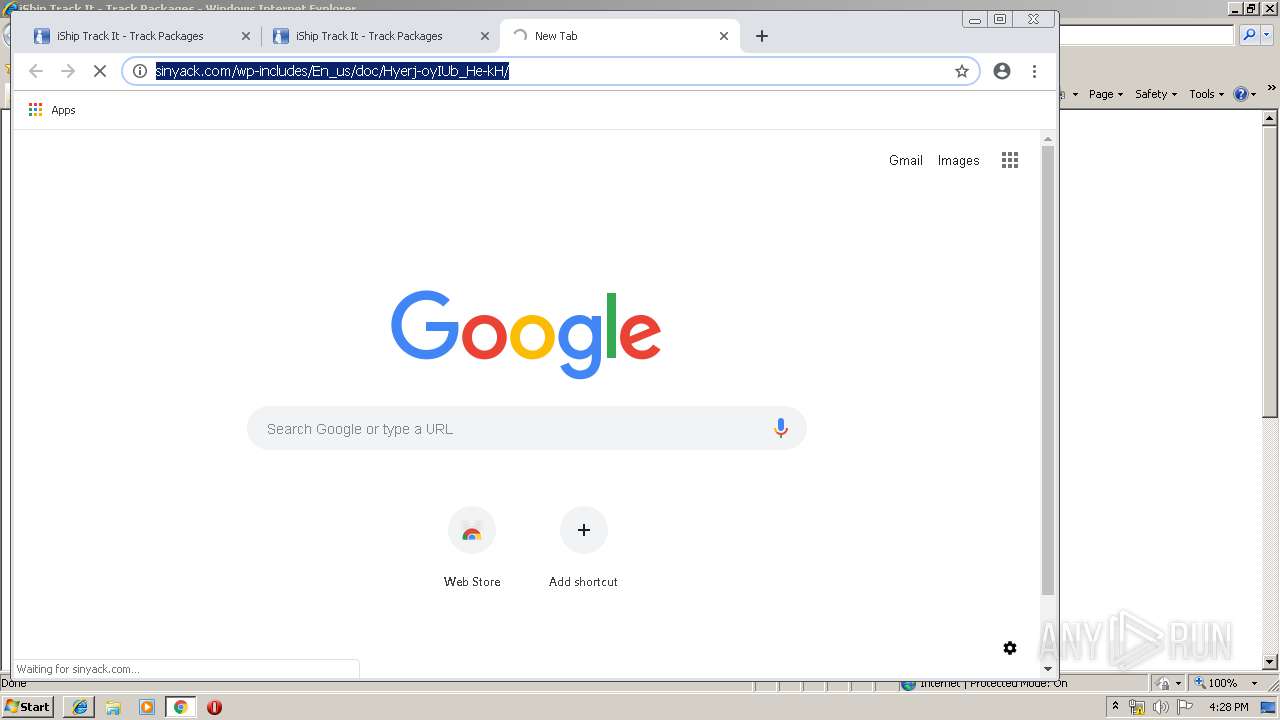The height and width of the screenshot is (720, 1280).
Task: Click the Internet Explorer search magnifier button
Action: [x=1249, y=35]
